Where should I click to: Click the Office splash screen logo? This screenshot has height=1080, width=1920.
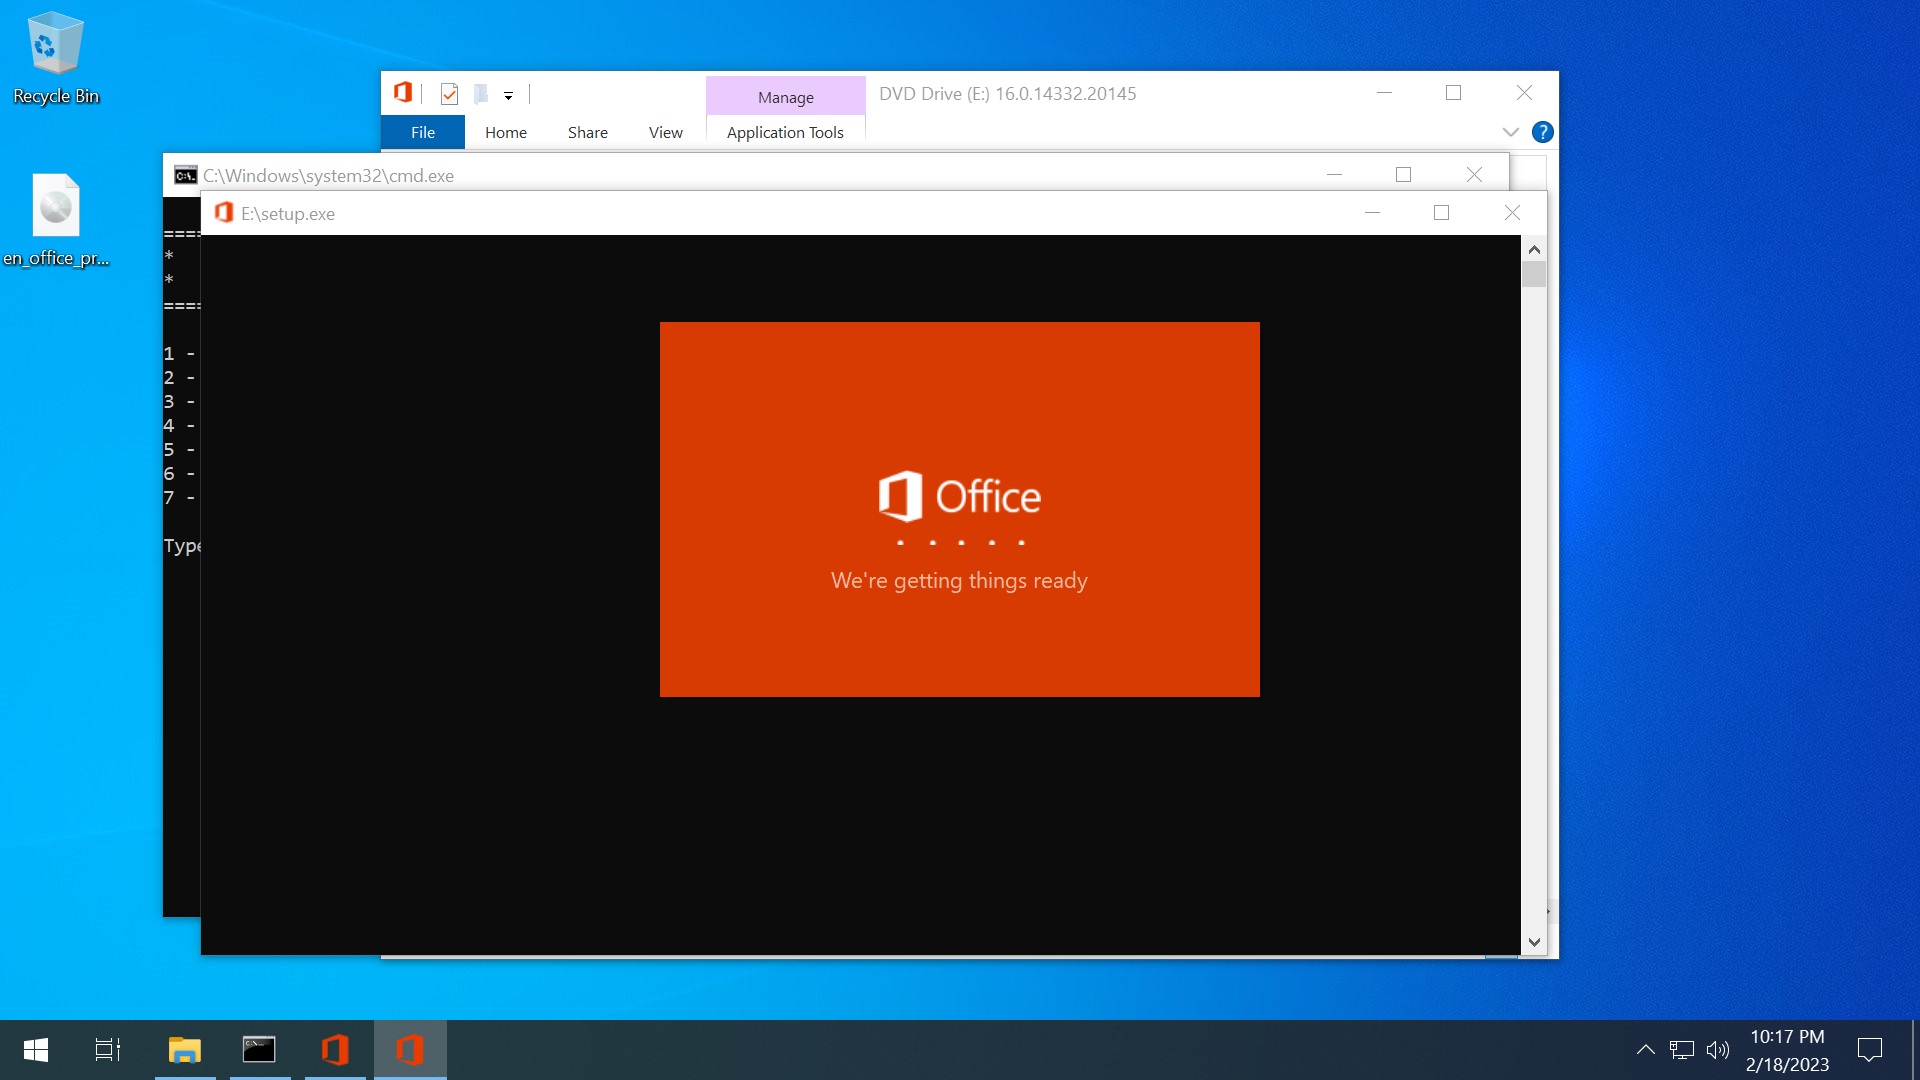959,496
